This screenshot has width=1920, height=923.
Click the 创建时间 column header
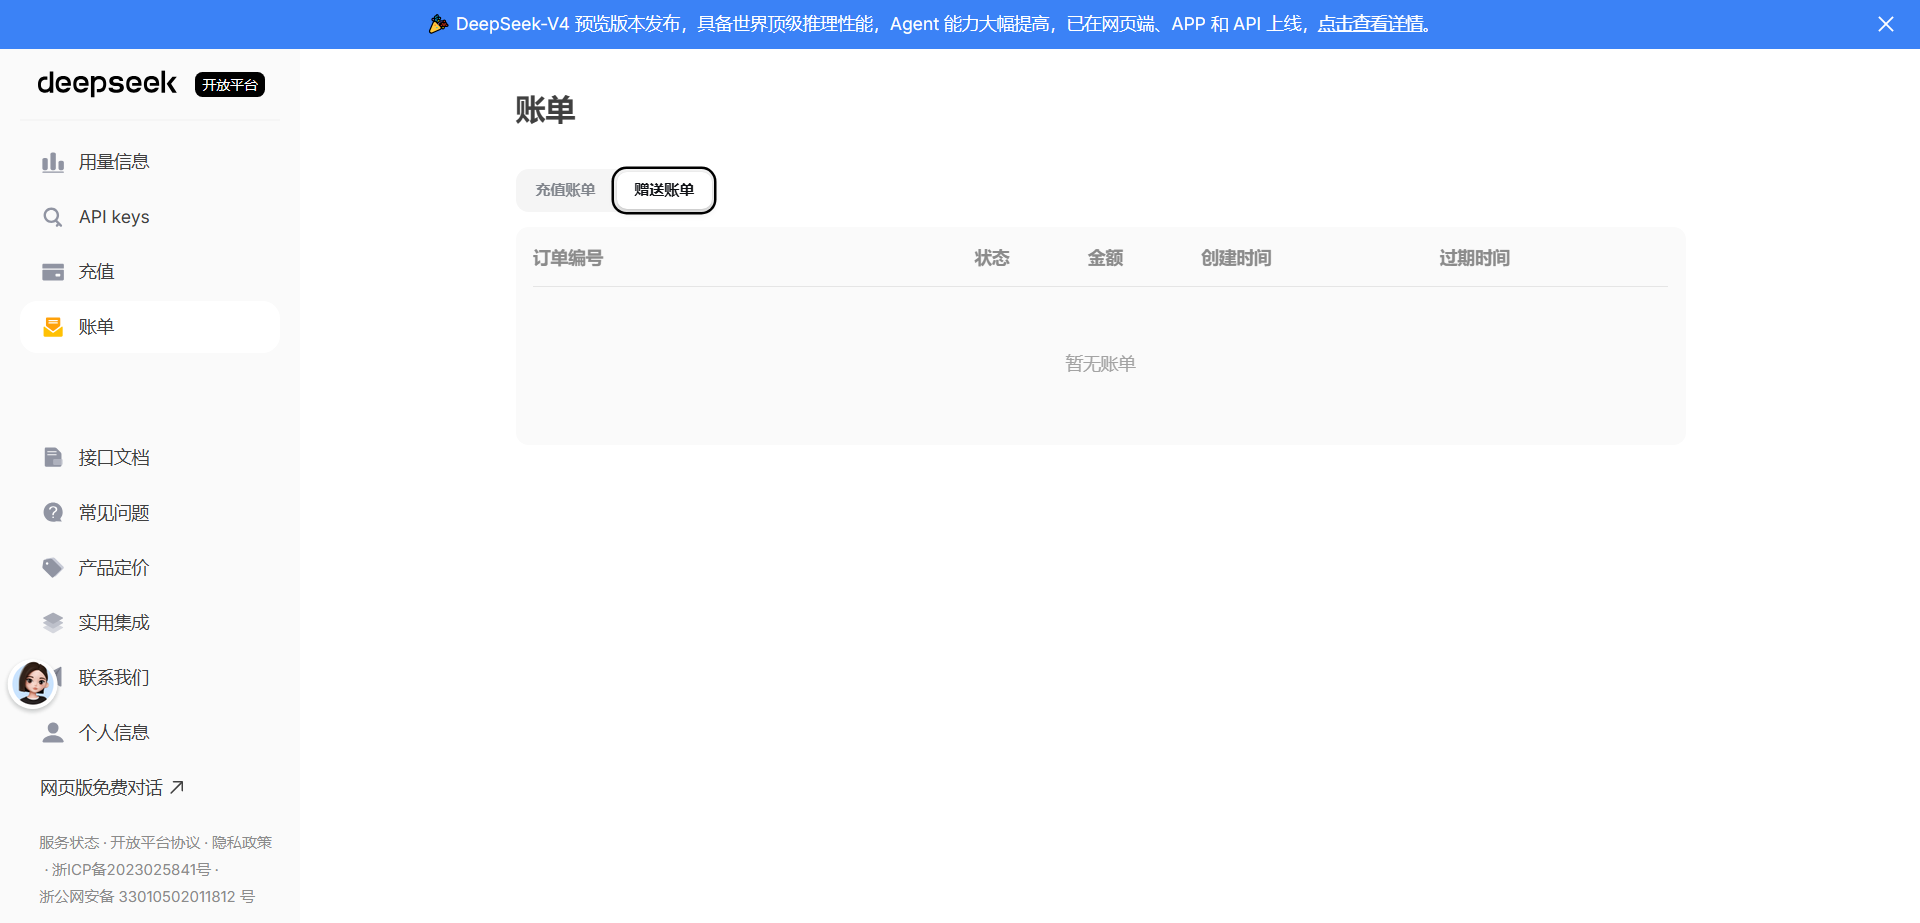(x=1236, y=258)
